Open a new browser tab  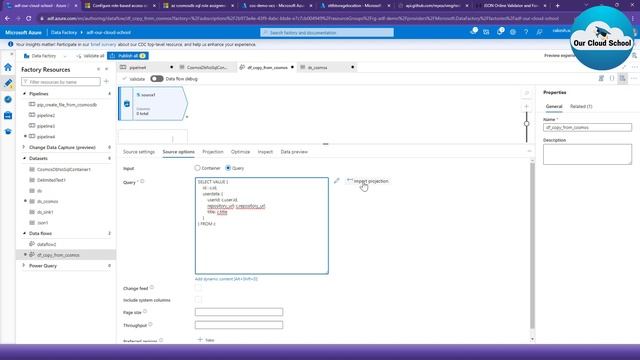tap(558, 6)
